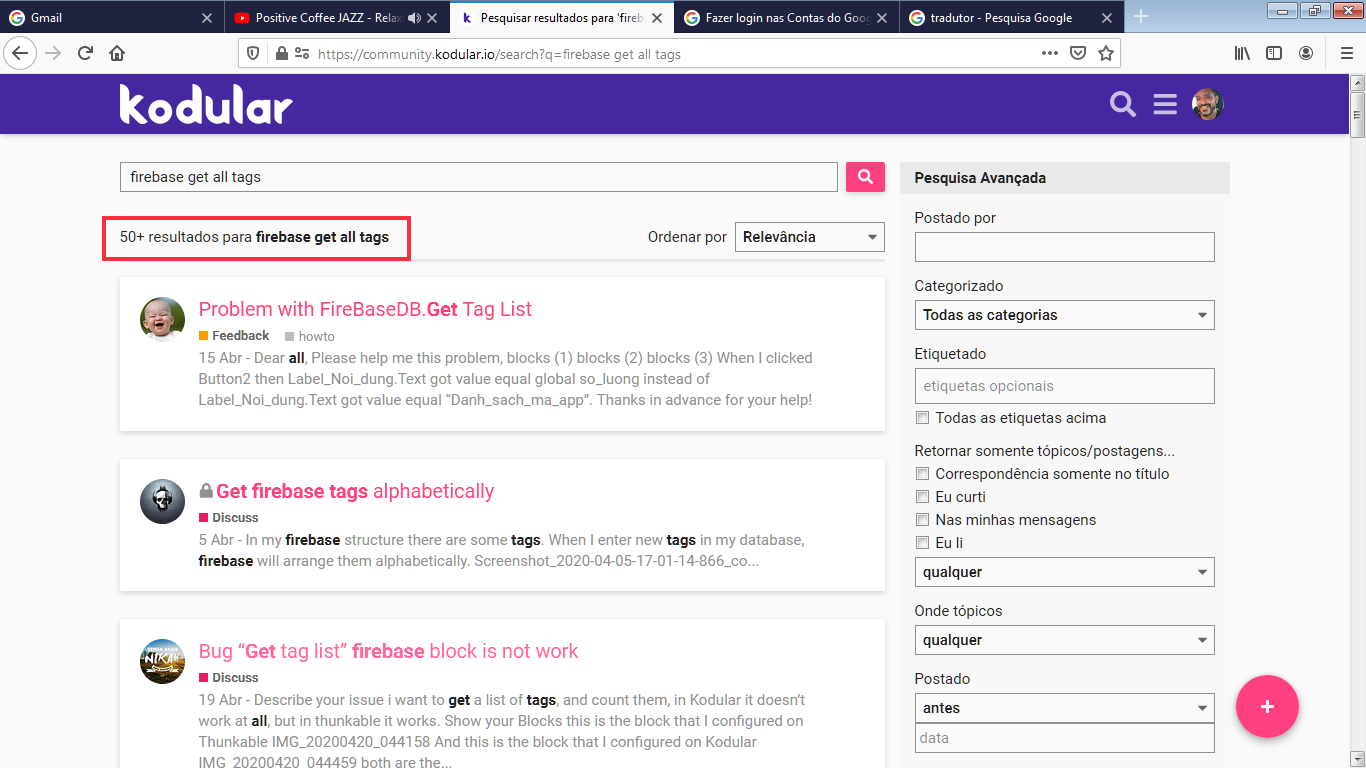Click Discuss category under the Bug topic
The width and height of the screenshot is (1366, 768).
point(229,678)
